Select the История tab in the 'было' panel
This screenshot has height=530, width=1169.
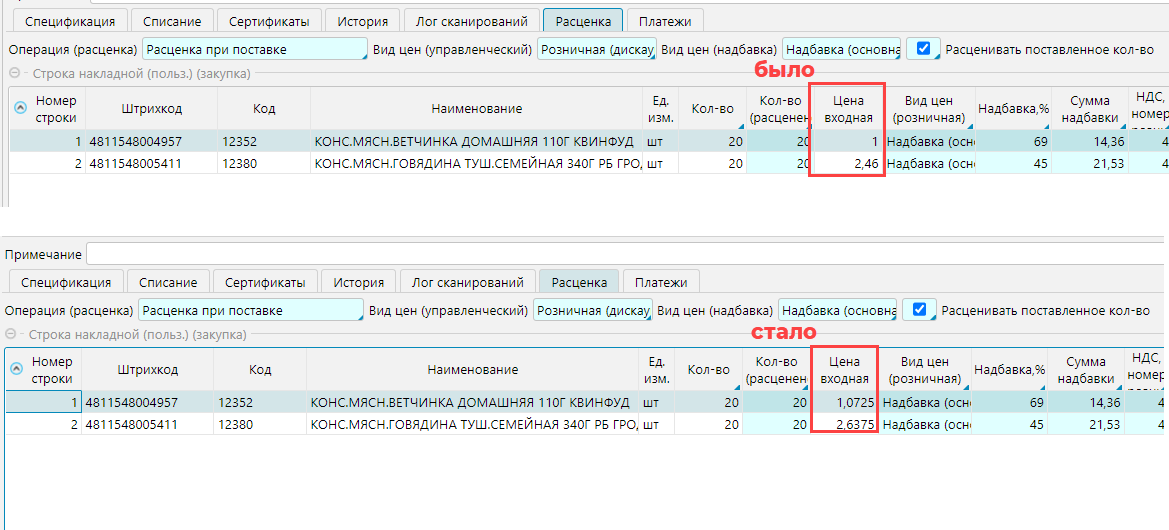pyautogui.click(x=363, y=21)
